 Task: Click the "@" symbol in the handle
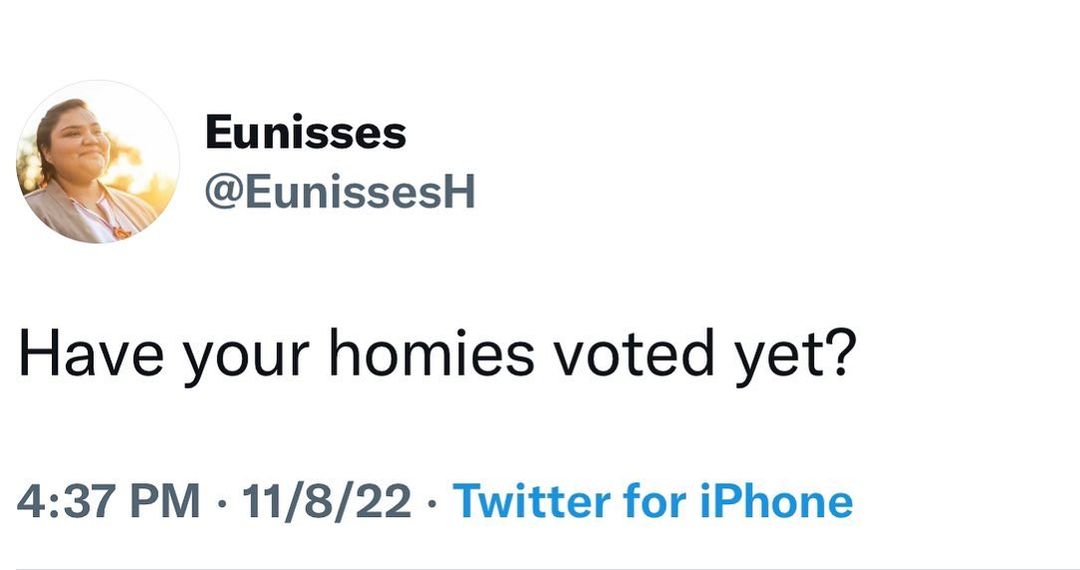coord(222,193)
